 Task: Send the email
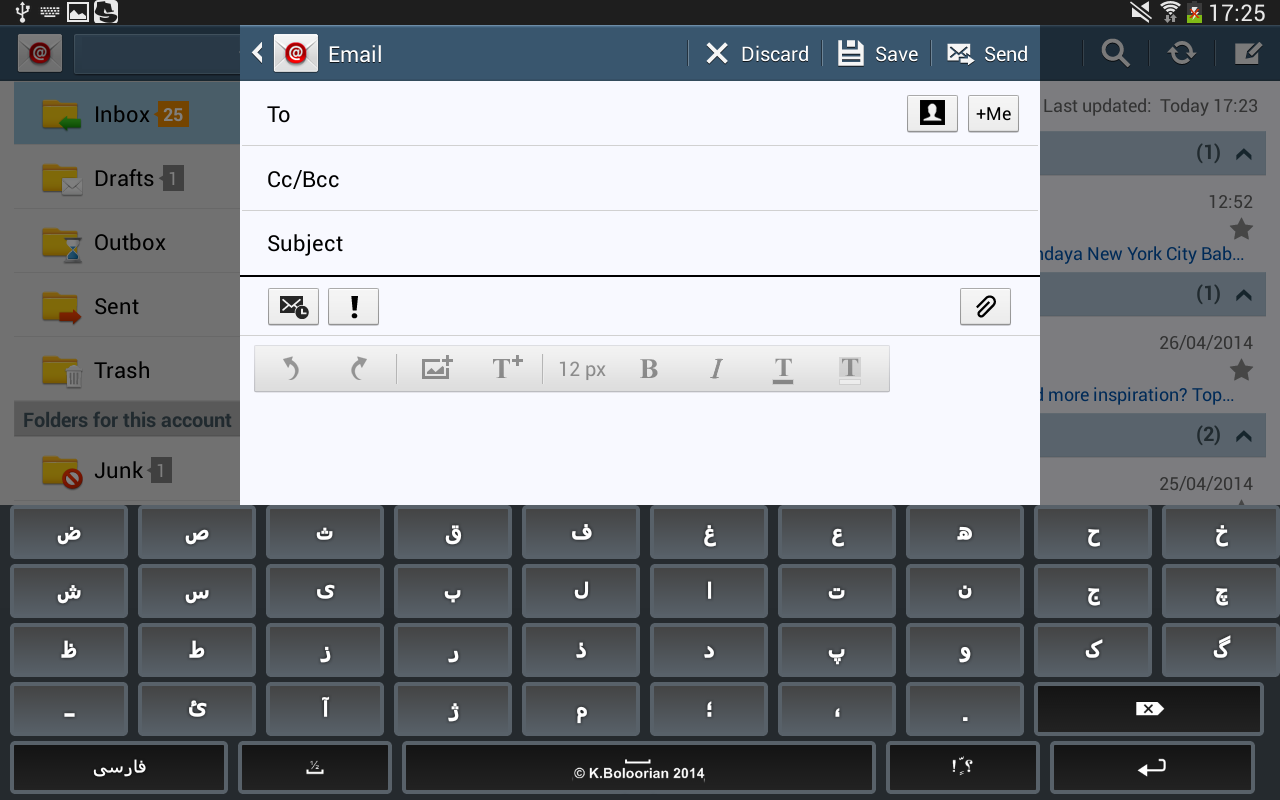click(x=987, y=53)
